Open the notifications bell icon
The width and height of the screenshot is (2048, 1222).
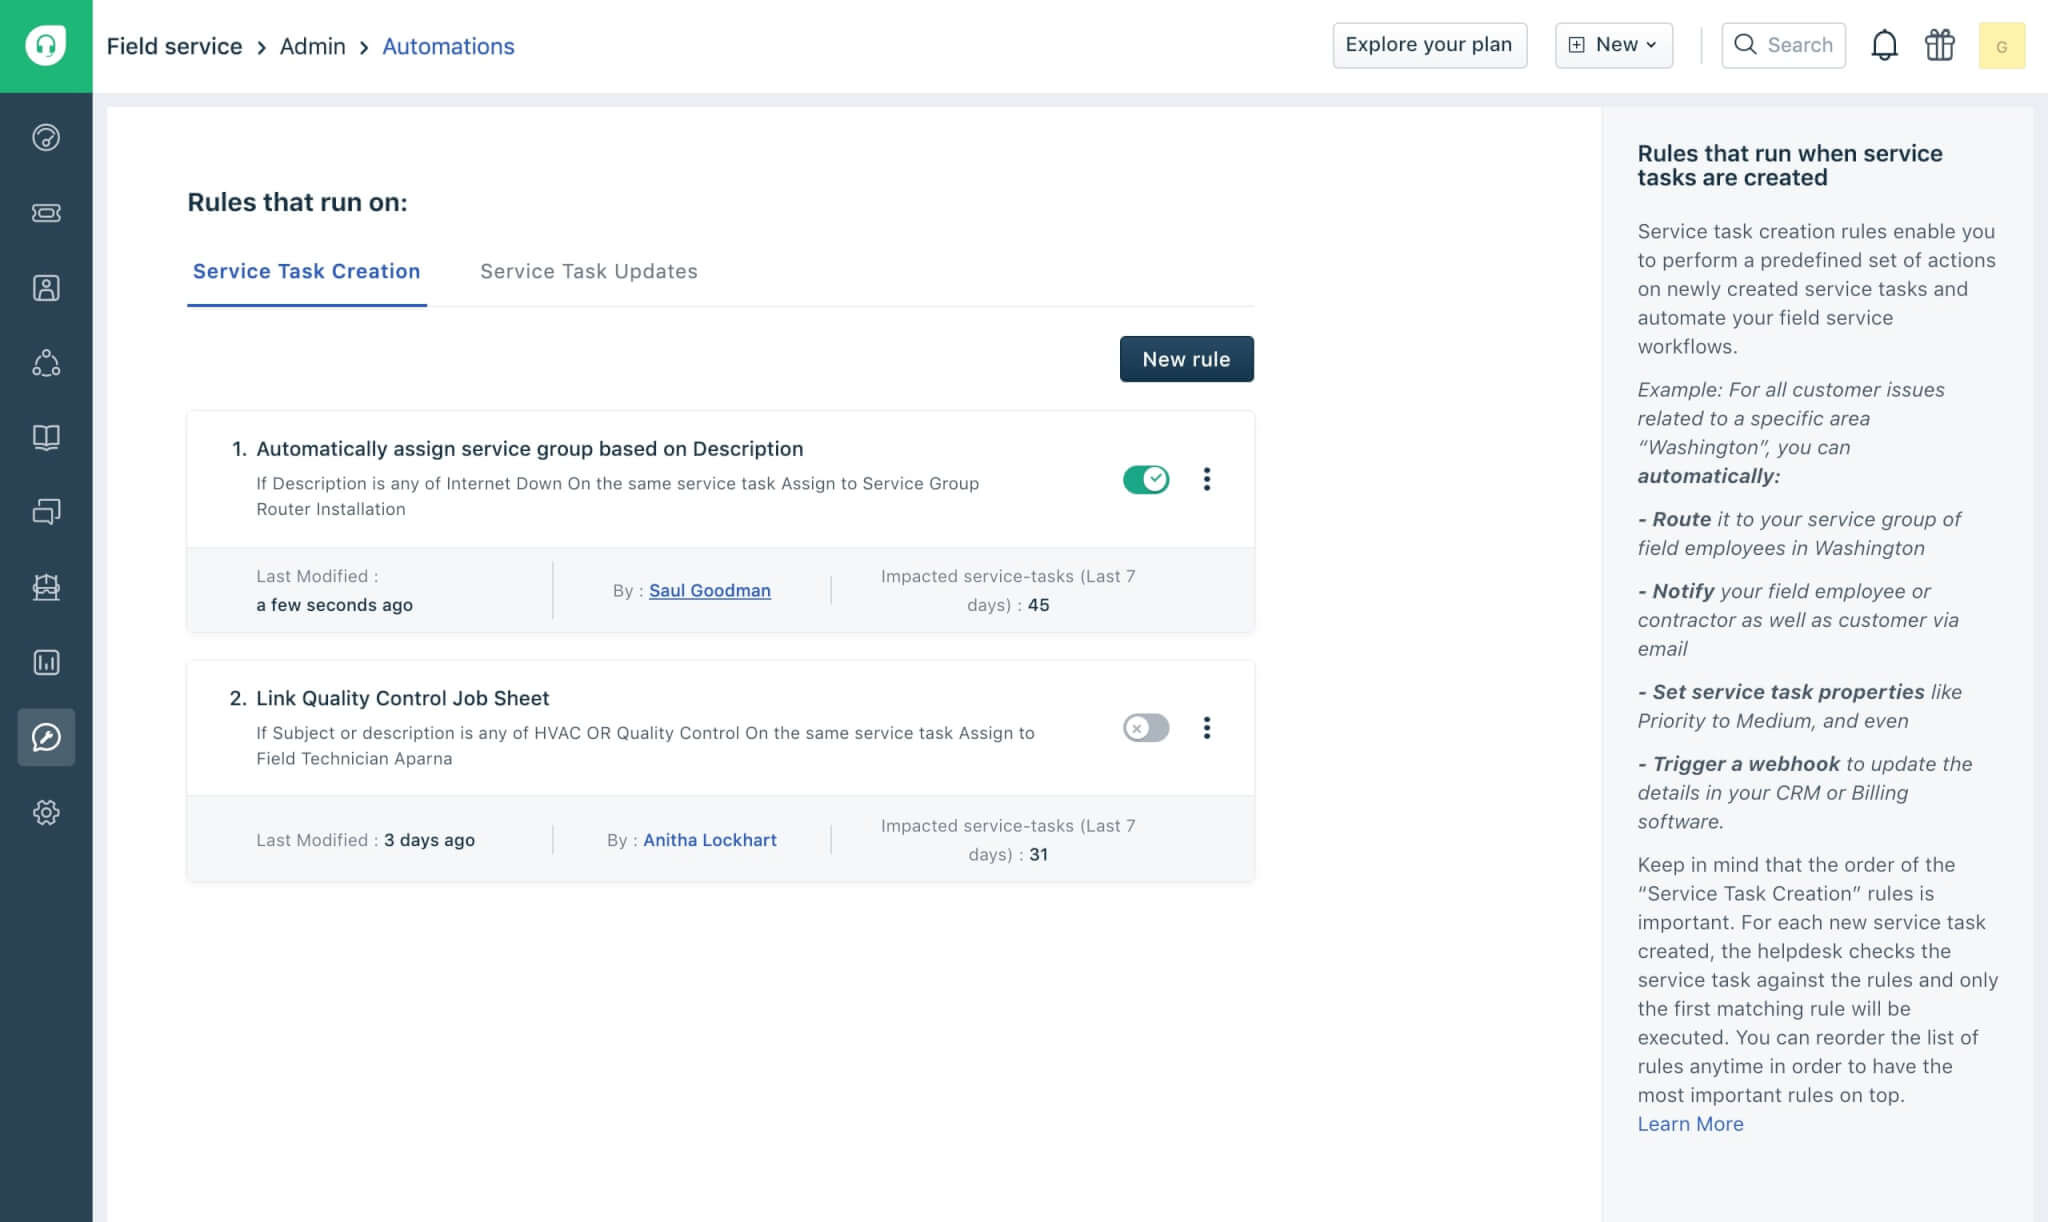click(x=1885, y=44)
